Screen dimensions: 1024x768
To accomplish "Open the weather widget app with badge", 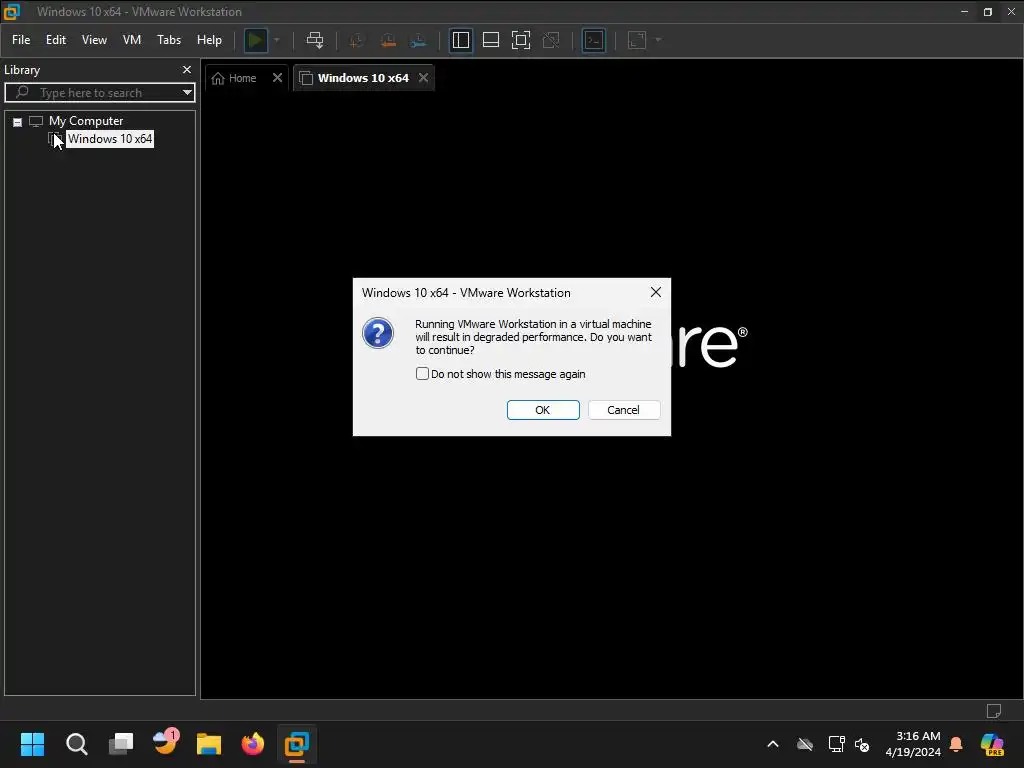I will [165, 743].
